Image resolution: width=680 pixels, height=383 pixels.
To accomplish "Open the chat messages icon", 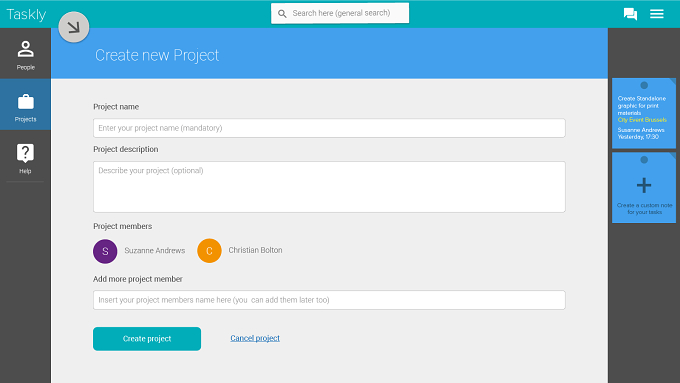I will (x=630, y=14).
